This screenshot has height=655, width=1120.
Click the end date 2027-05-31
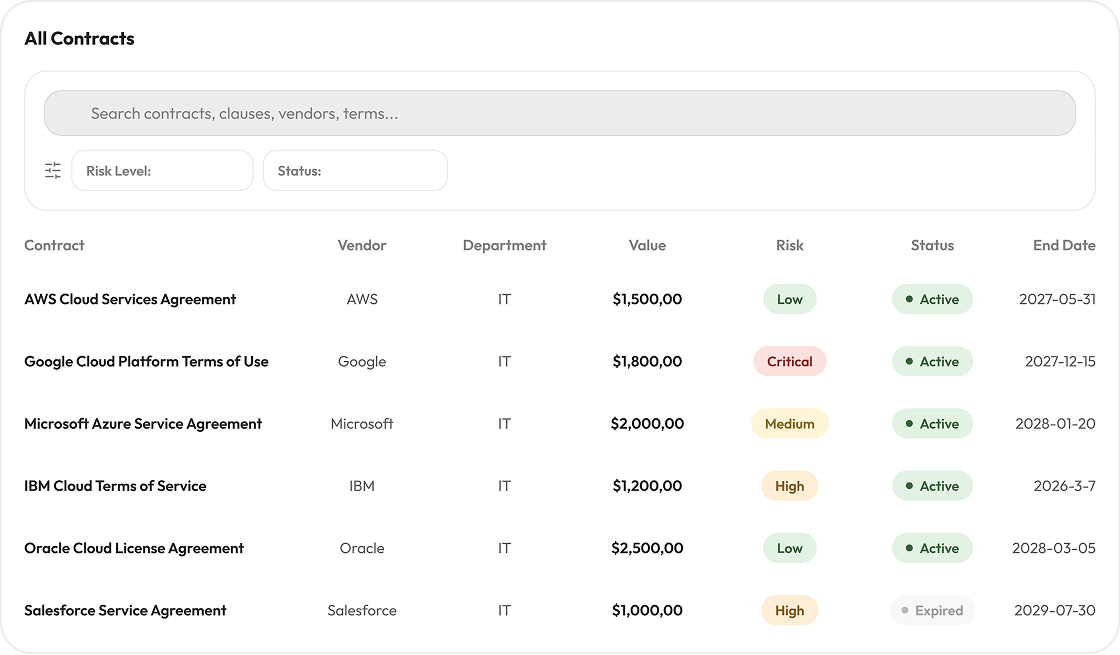point(1057,299)
